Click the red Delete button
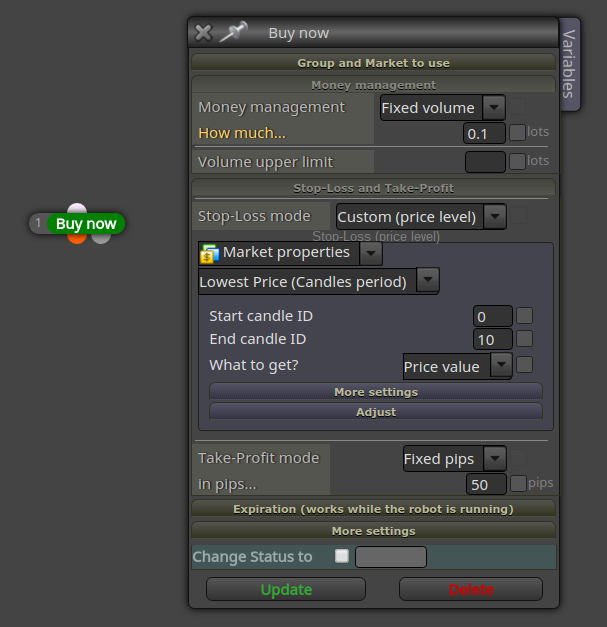The height and width of the screenshot is (627, 607). click(471, 589)
